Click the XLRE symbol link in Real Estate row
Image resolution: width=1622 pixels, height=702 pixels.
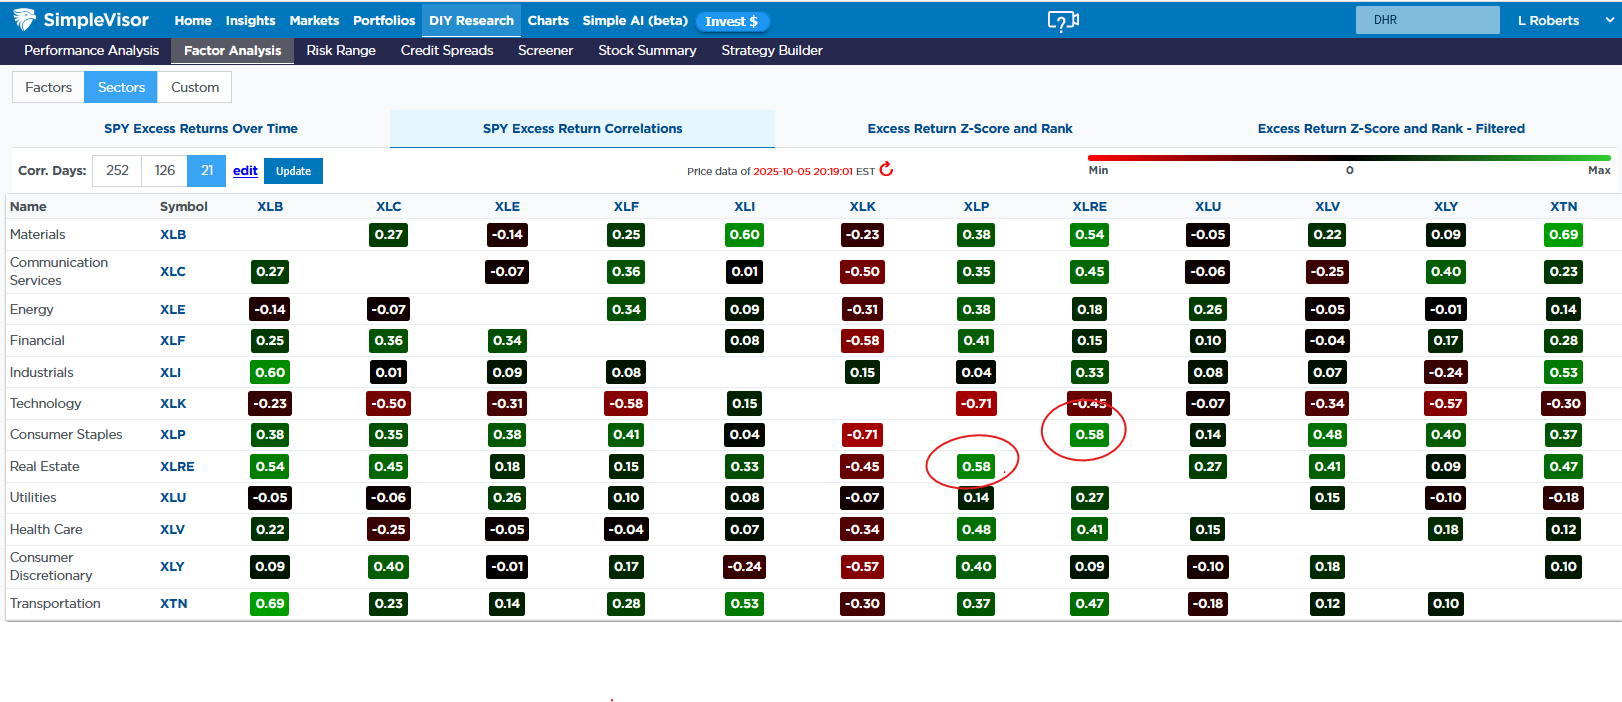(177, 466)
